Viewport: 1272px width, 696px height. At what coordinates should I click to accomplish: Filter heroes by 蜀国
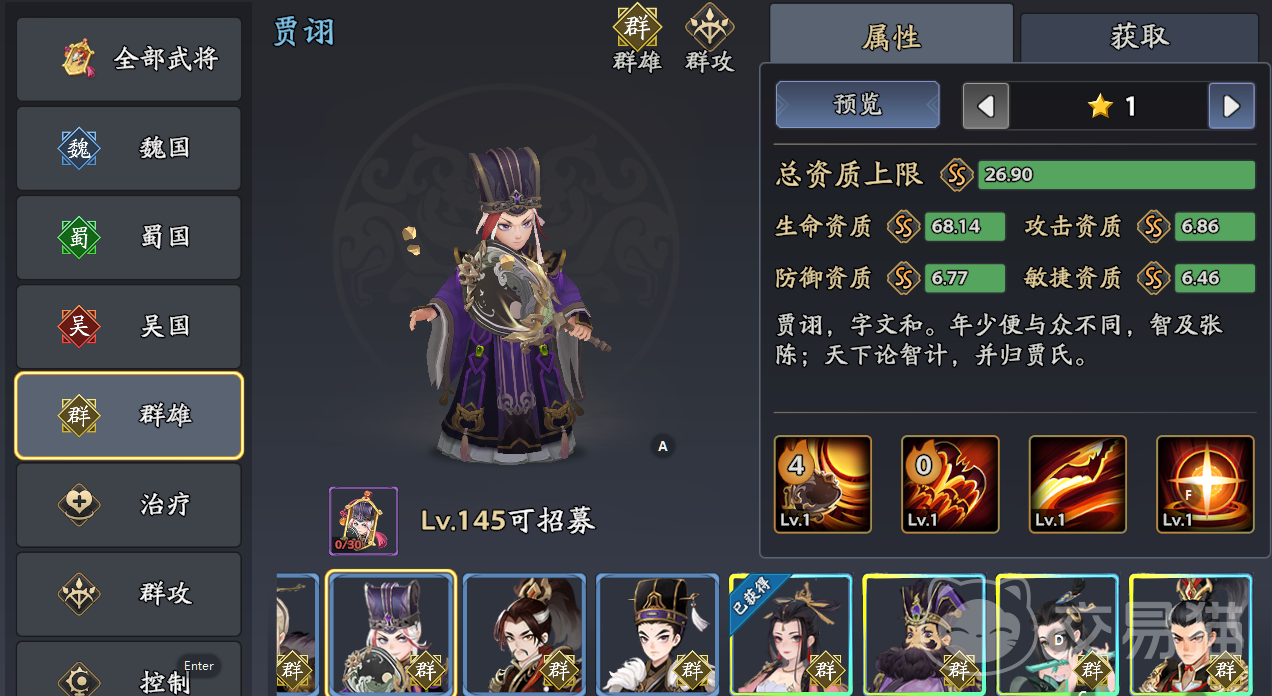pos(129,237)
